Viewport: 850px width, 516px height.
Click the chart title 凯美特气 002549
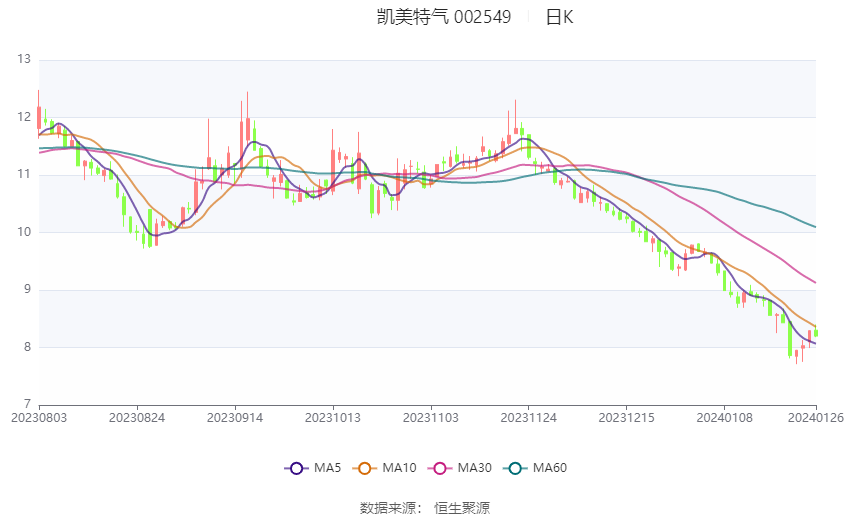[444, 17]
